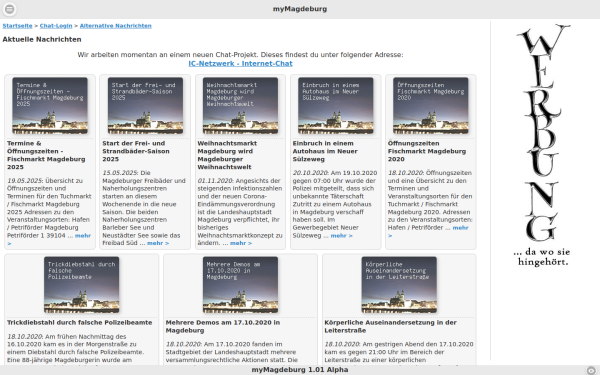Follow 'mehr >' link in Autohaus Einbruch card
Viewport: 600px width, 375px height.
click(x=342, y=236)
